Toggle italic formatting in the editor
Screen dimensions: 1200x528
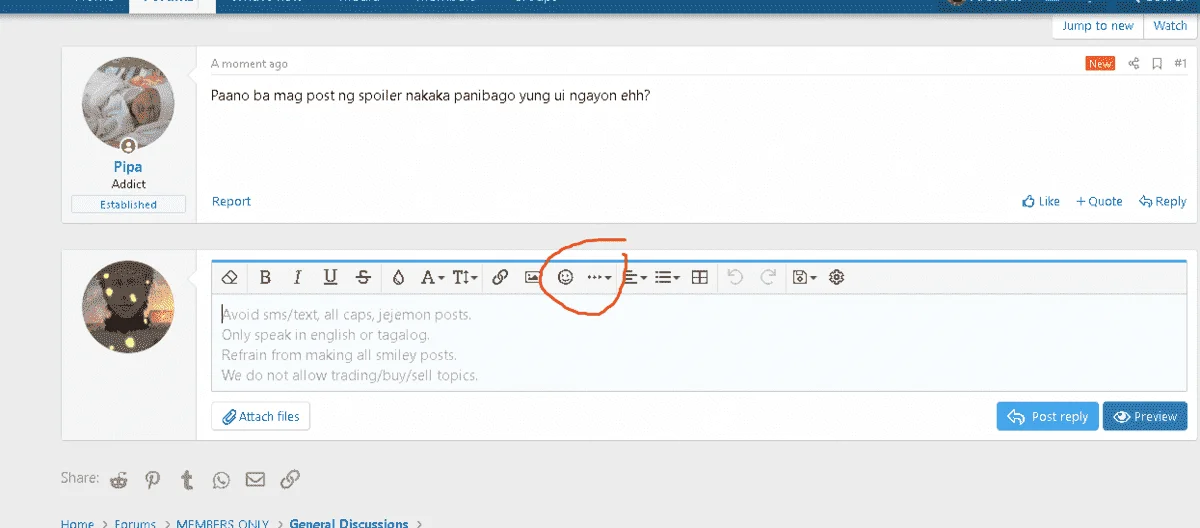[x=297, y=277]
